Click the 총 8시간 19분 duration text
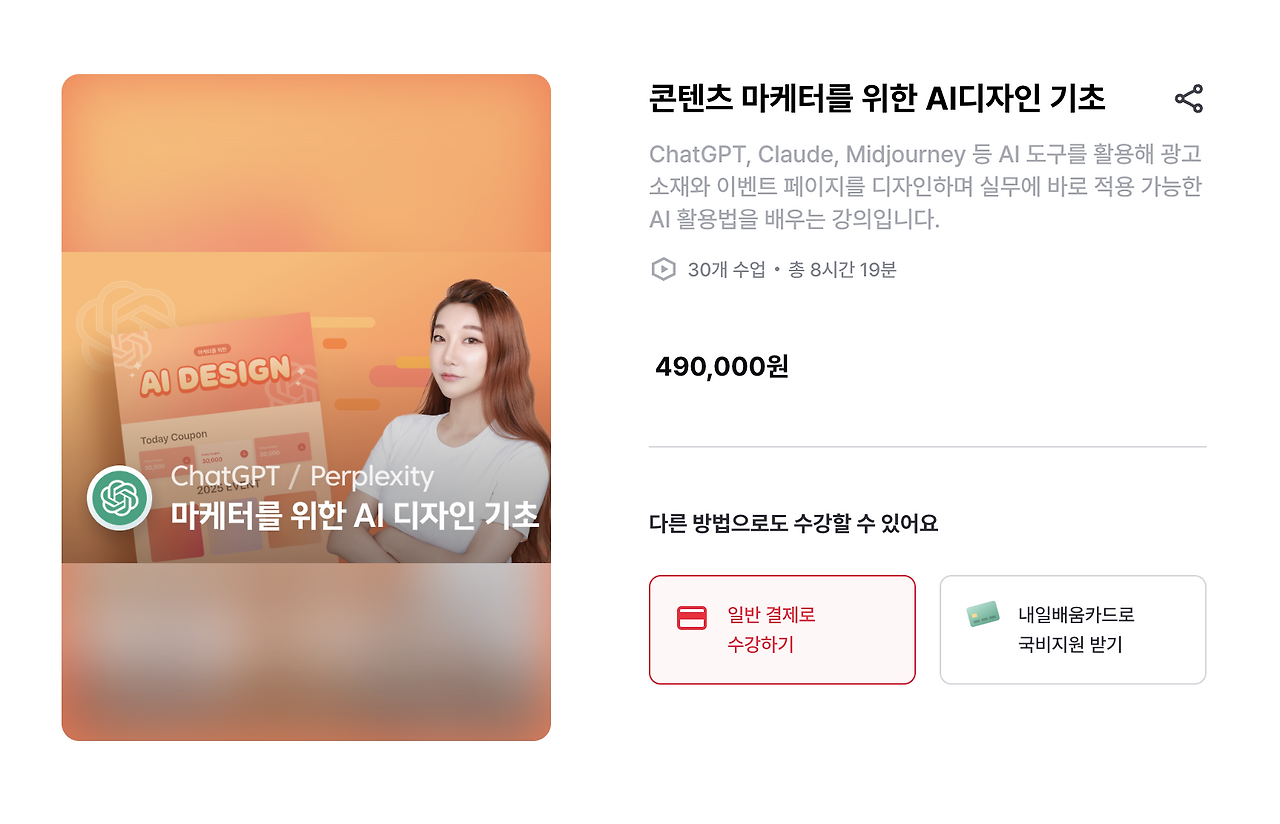 [x=842, y=269]
